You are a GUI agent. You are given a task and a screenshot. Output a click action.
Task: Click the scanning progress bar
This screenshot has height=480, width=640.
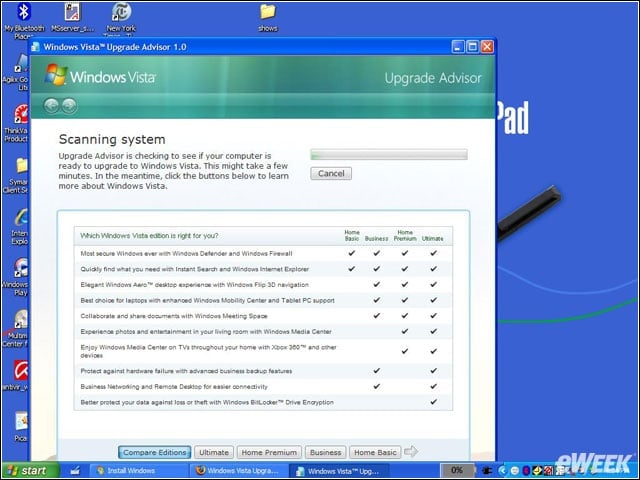click(389, 155)
